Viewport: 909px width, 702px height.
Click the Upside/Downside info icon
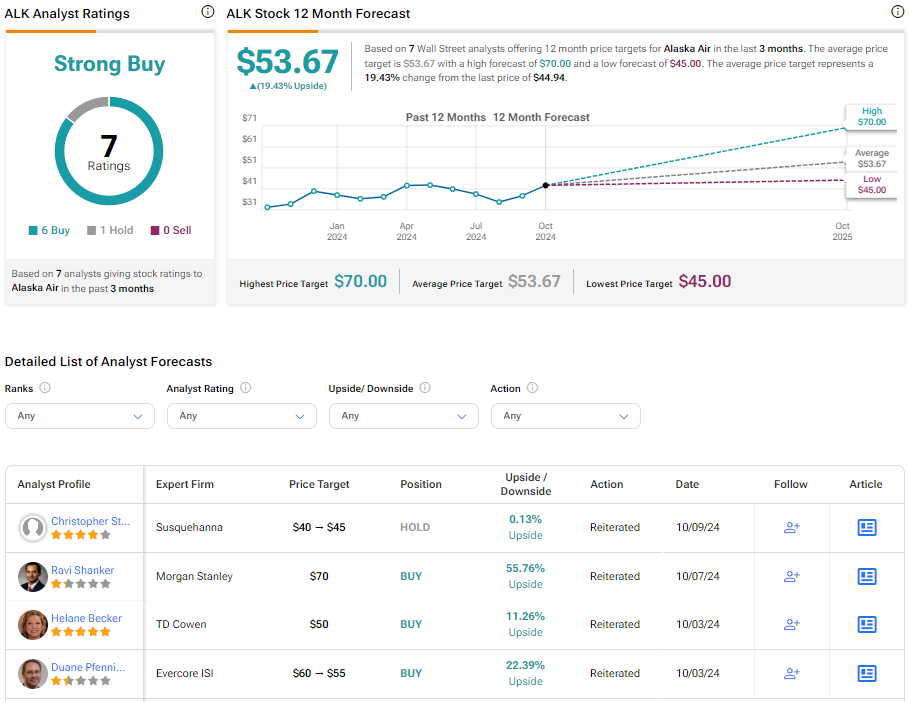pos(424,388)
